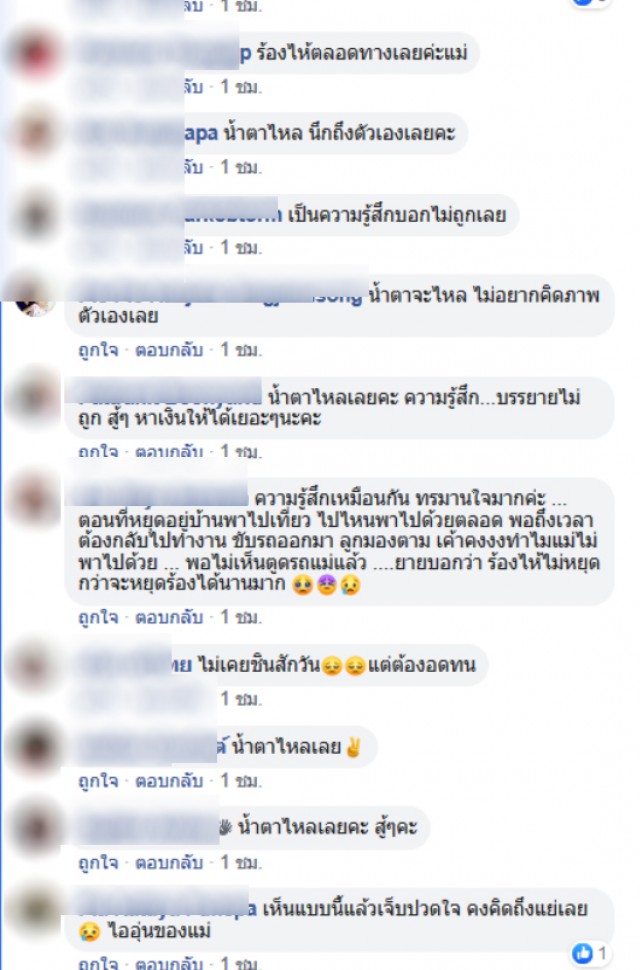The height and width of the screenshot is (970, 640).
Task: Click the sad emojis in the 'ไม่เคยชินสักวัน' comment
Action: (344, 666)
